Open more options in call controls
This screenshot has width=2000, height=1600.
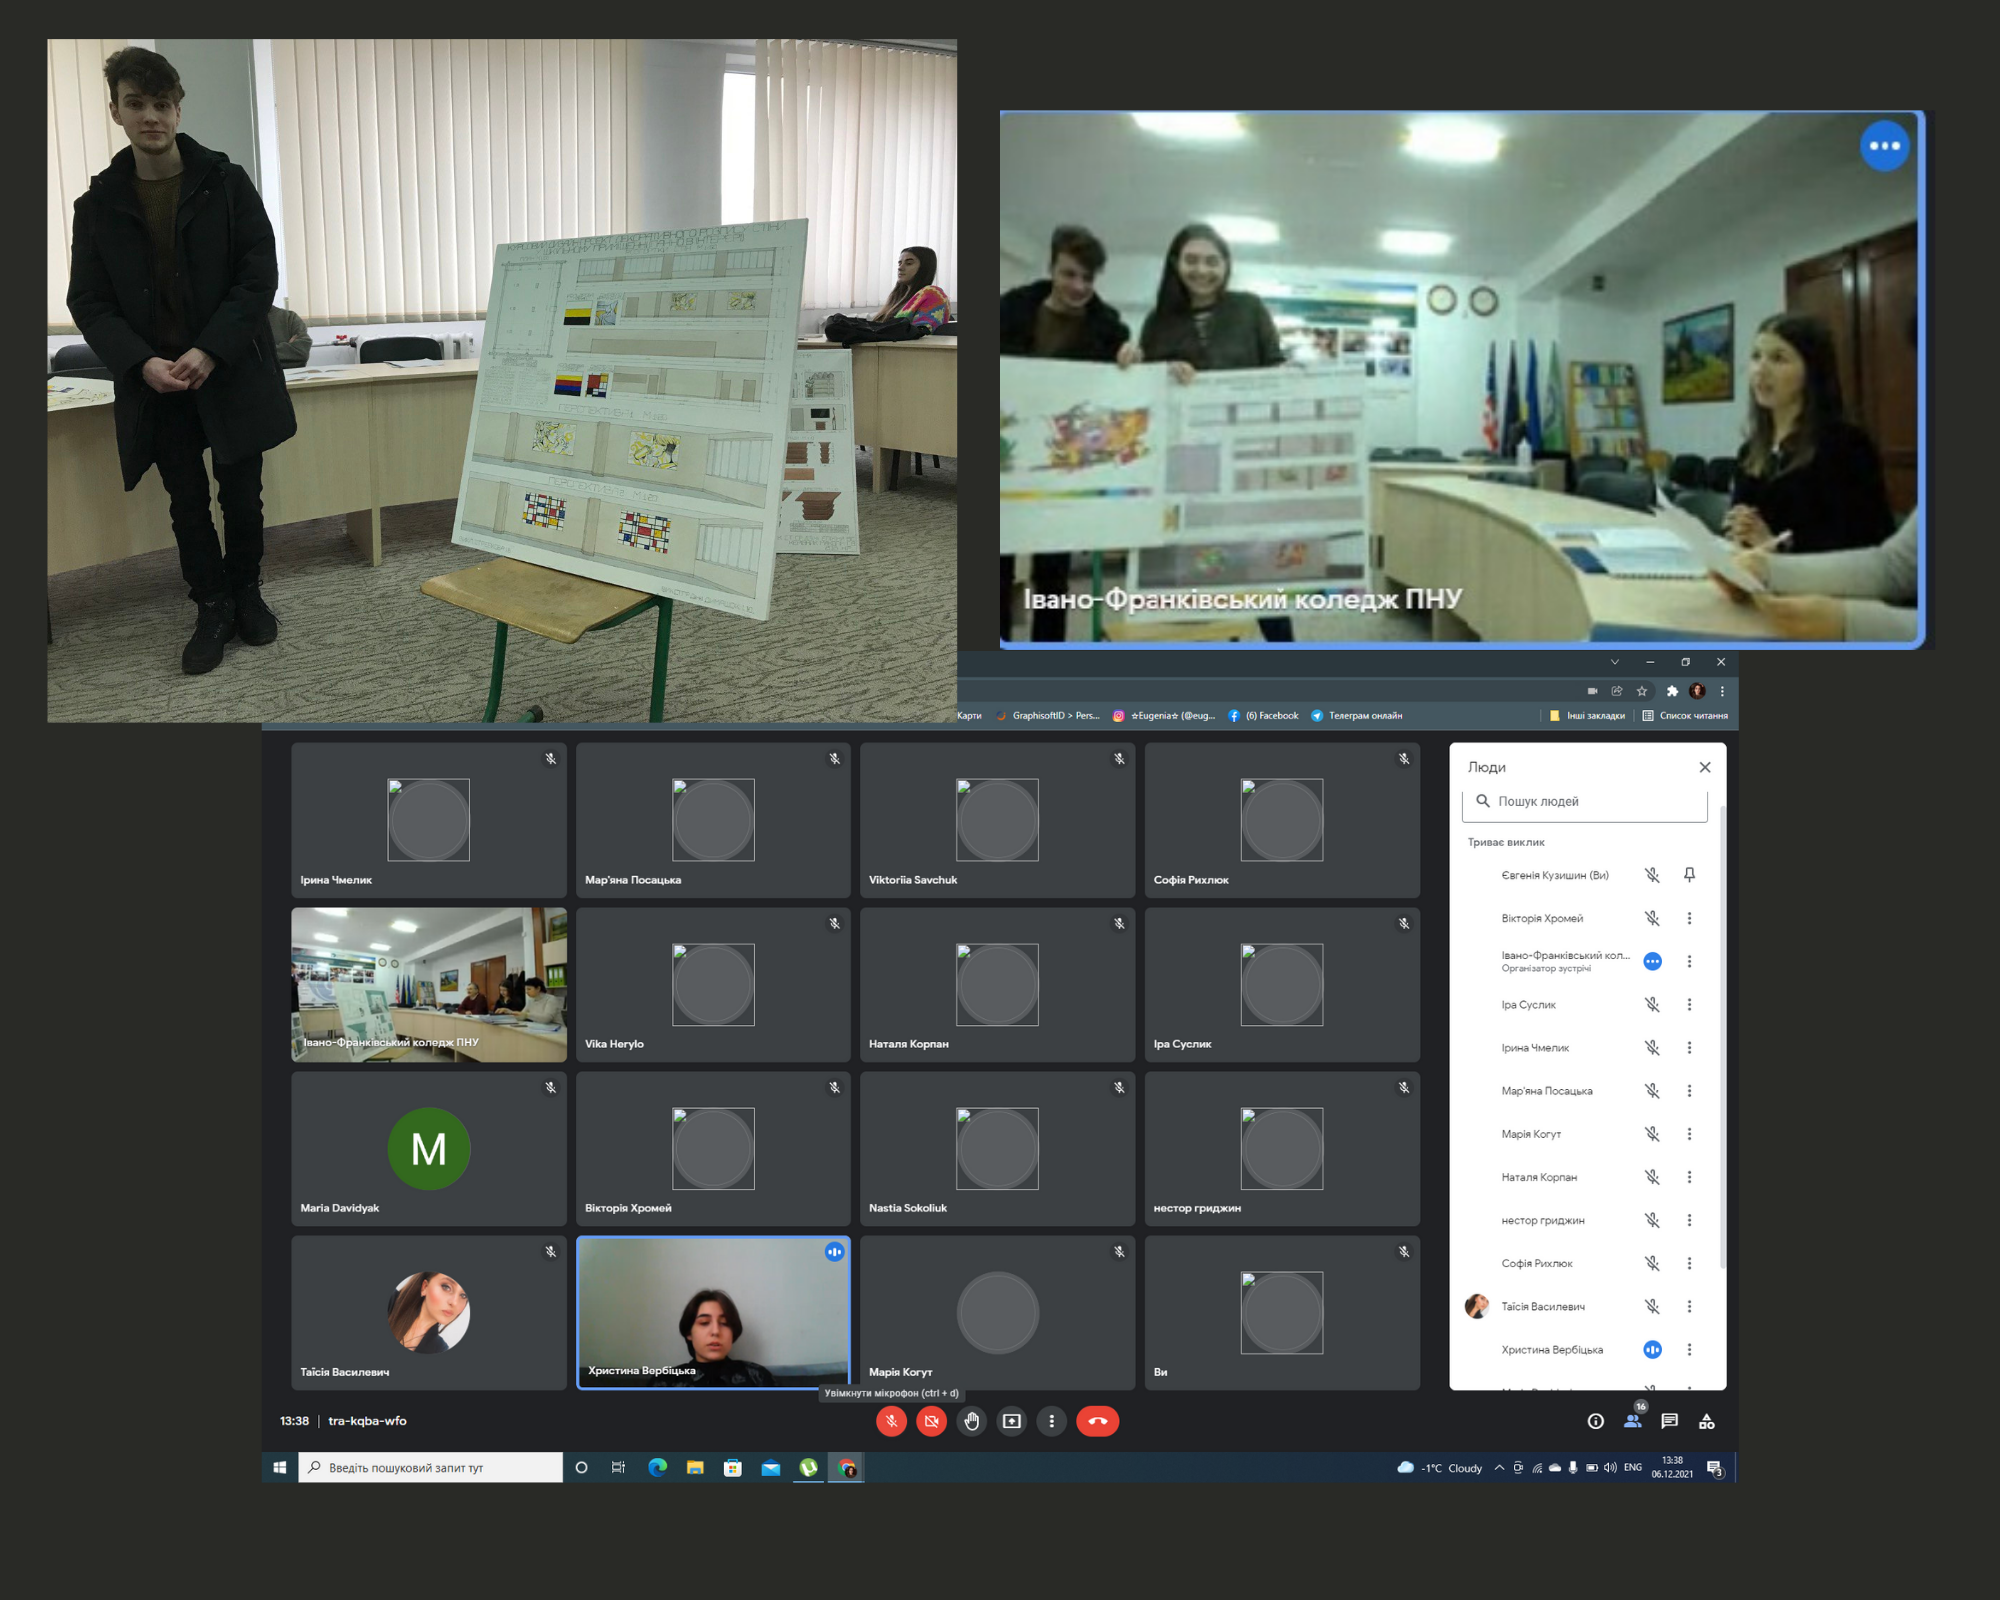point(1051,1421)
